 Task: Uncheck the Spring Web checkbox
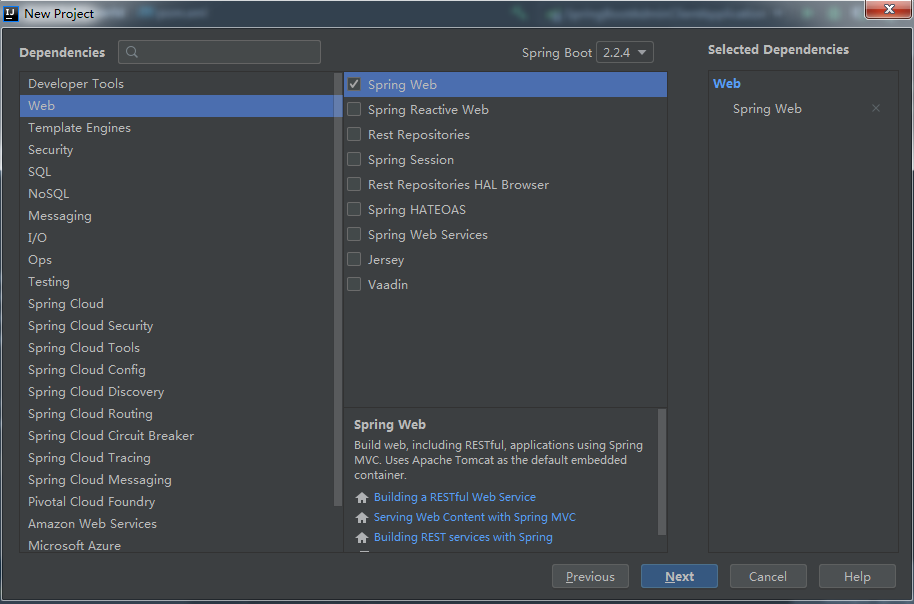(354, 85)
